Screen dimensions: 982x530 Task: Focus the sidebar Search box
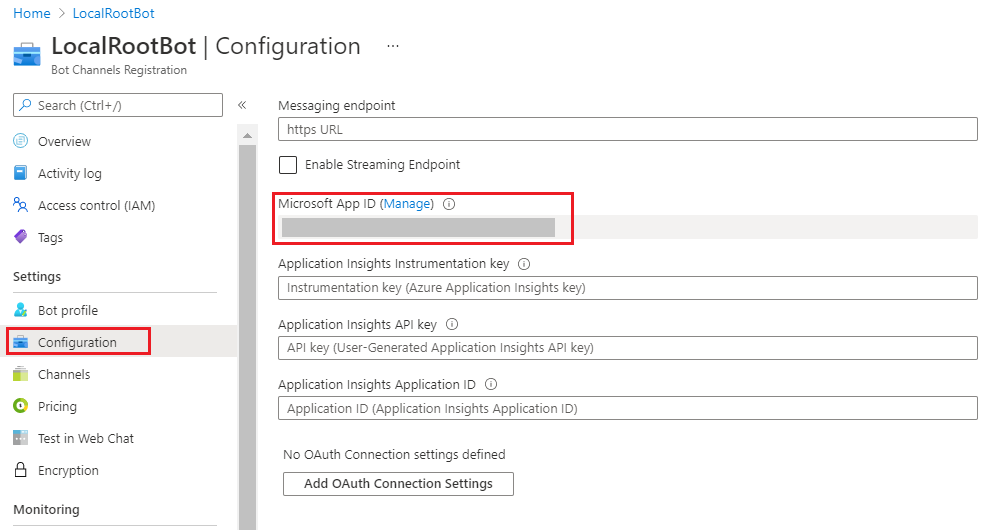tap(118, 105)
